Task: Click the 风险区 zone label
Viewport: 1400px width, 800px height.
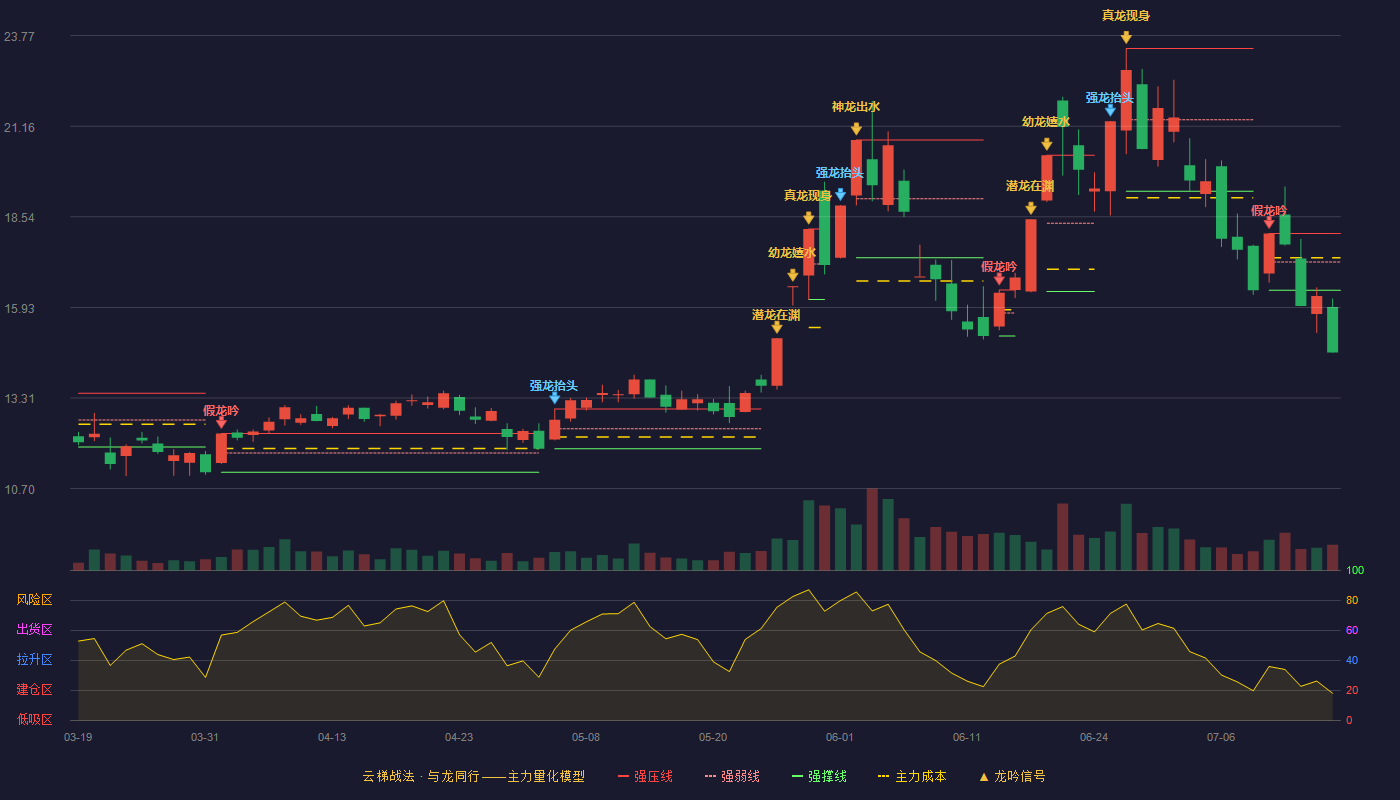Action: 34,600
